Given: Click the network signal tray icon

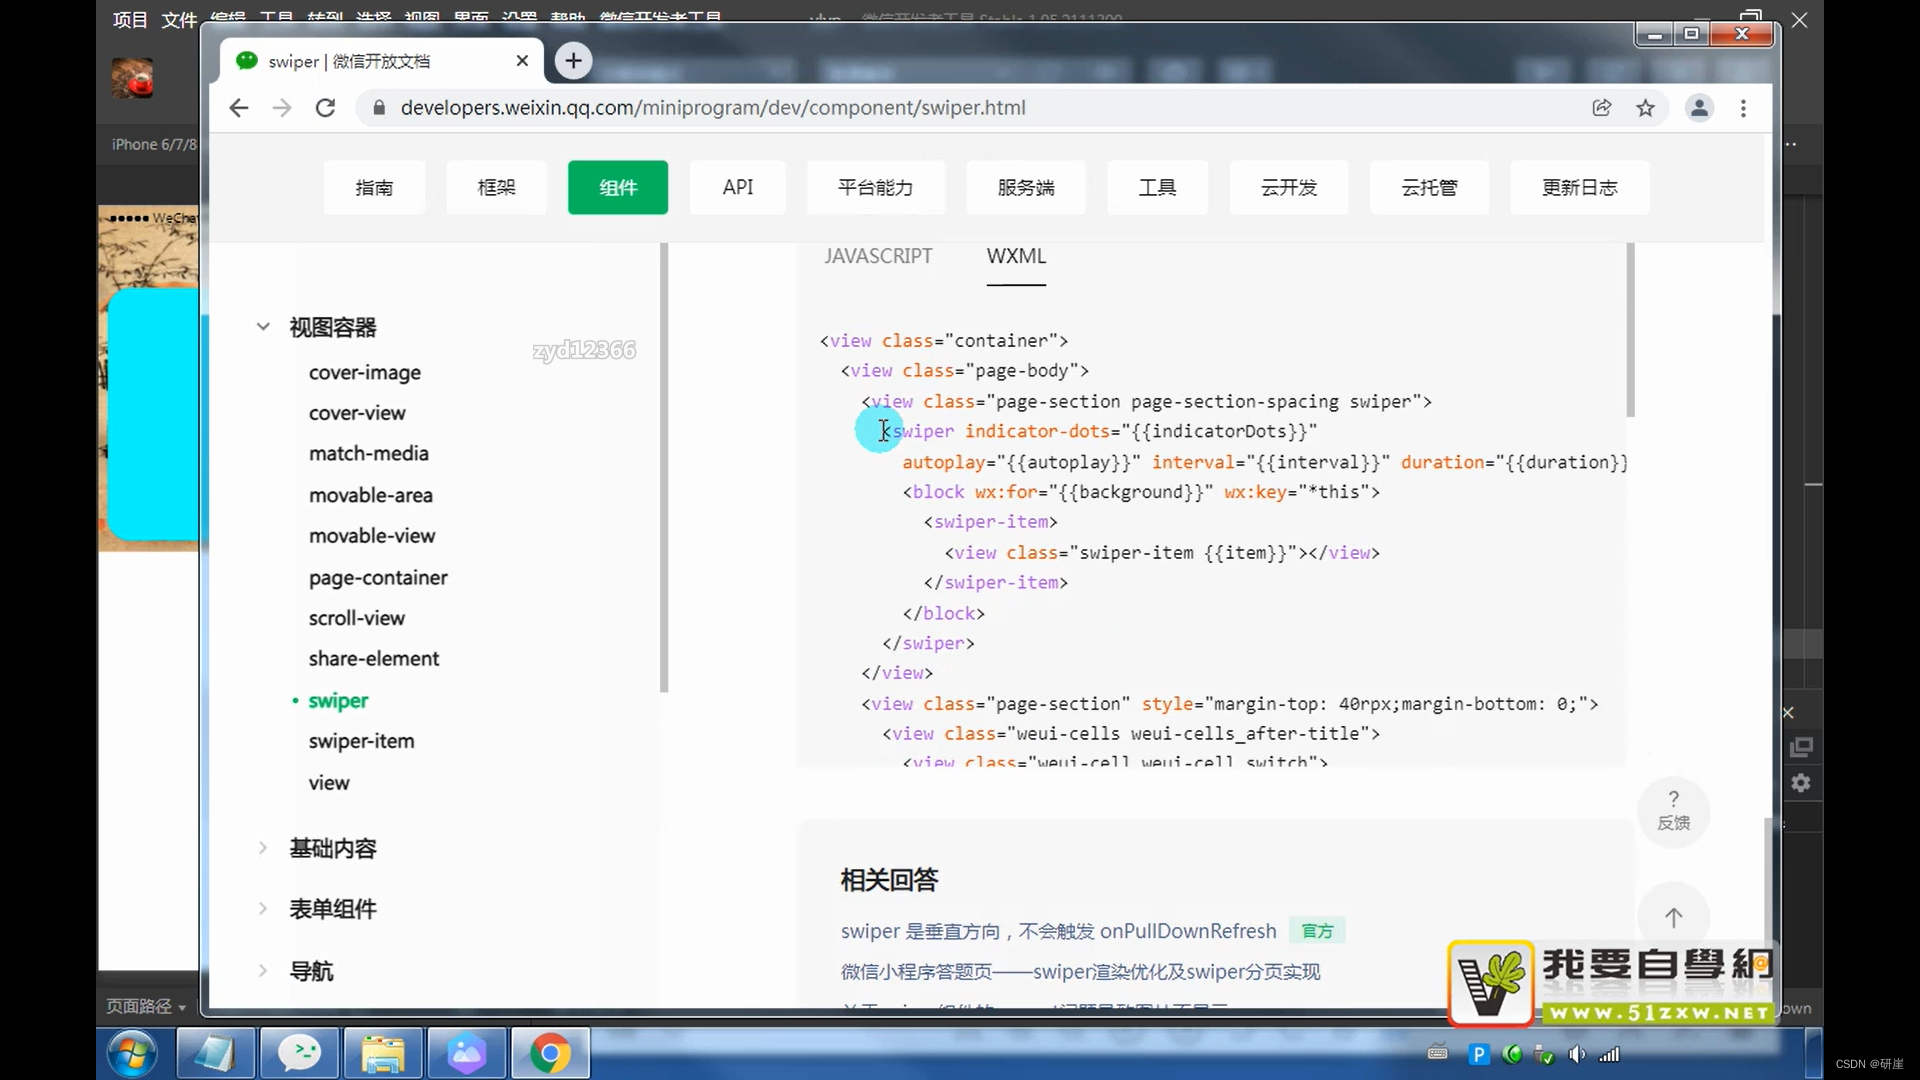Looking at the screenshot, I should click(1610, 1054).
